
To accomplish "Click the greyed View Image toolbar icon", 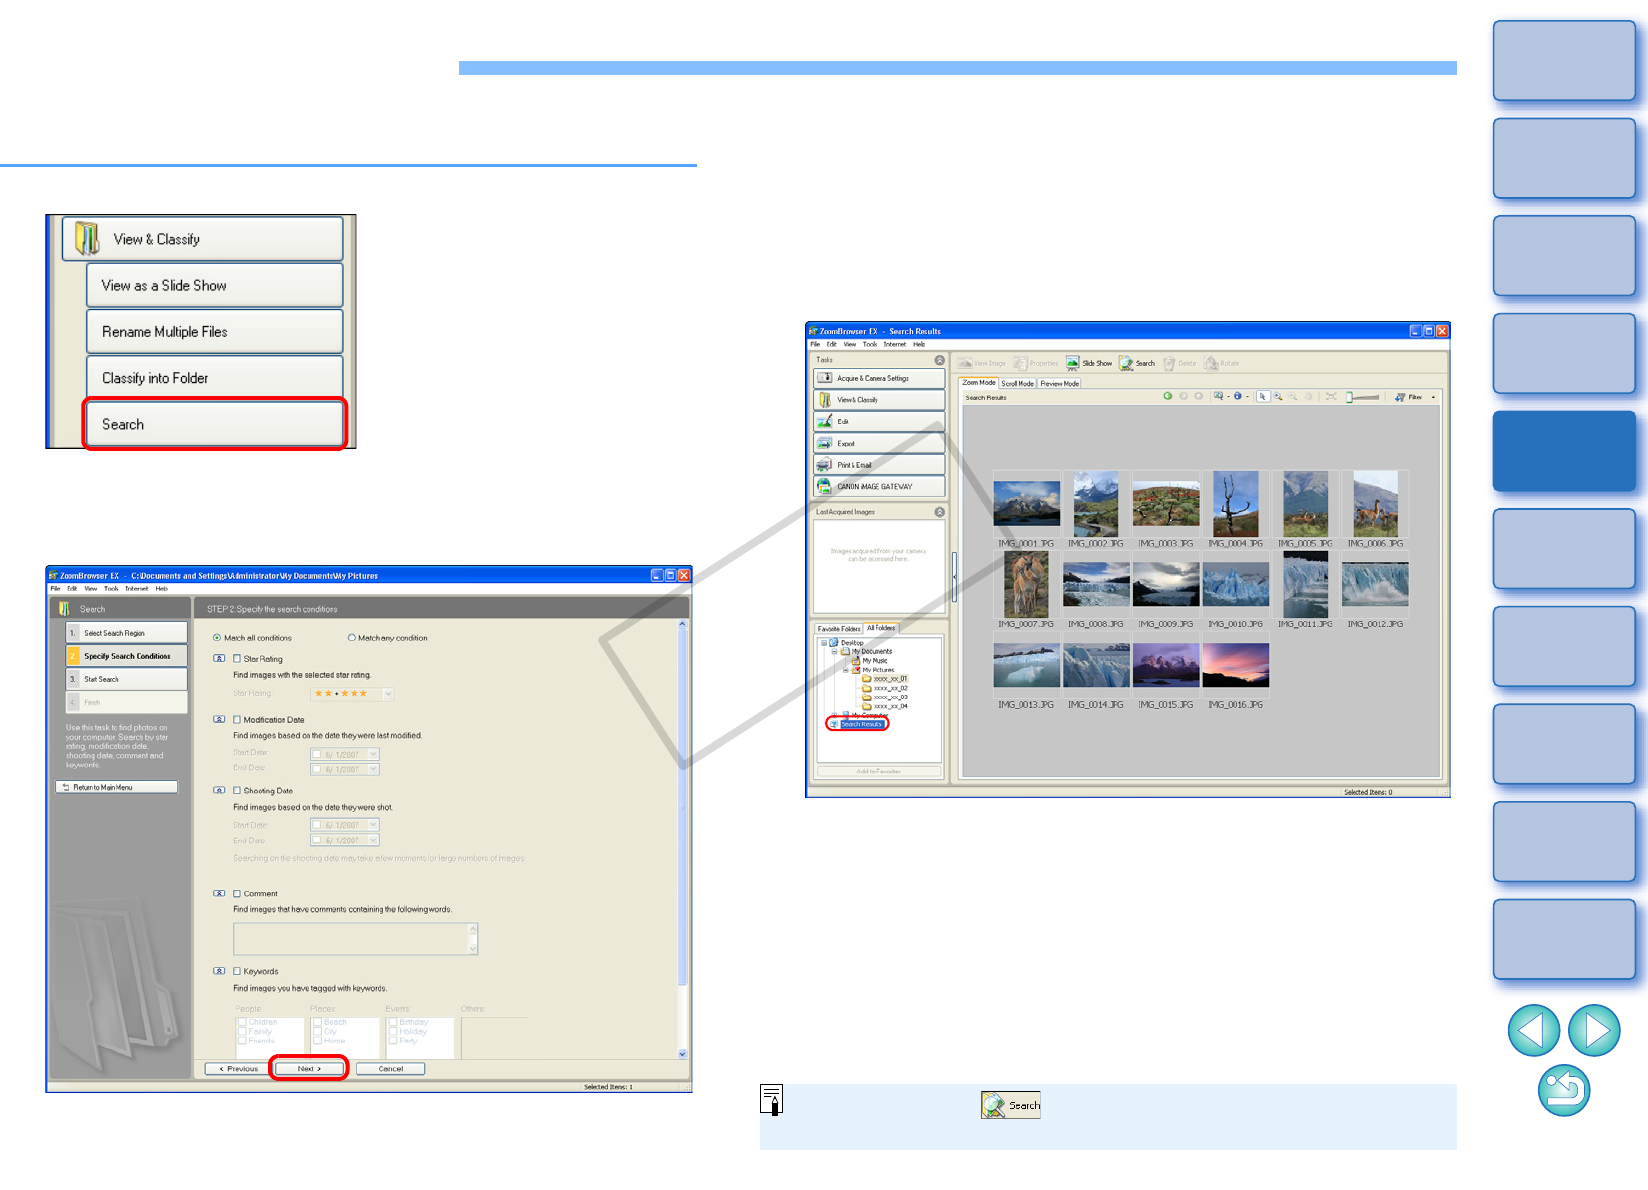I will tap(965, 363).
